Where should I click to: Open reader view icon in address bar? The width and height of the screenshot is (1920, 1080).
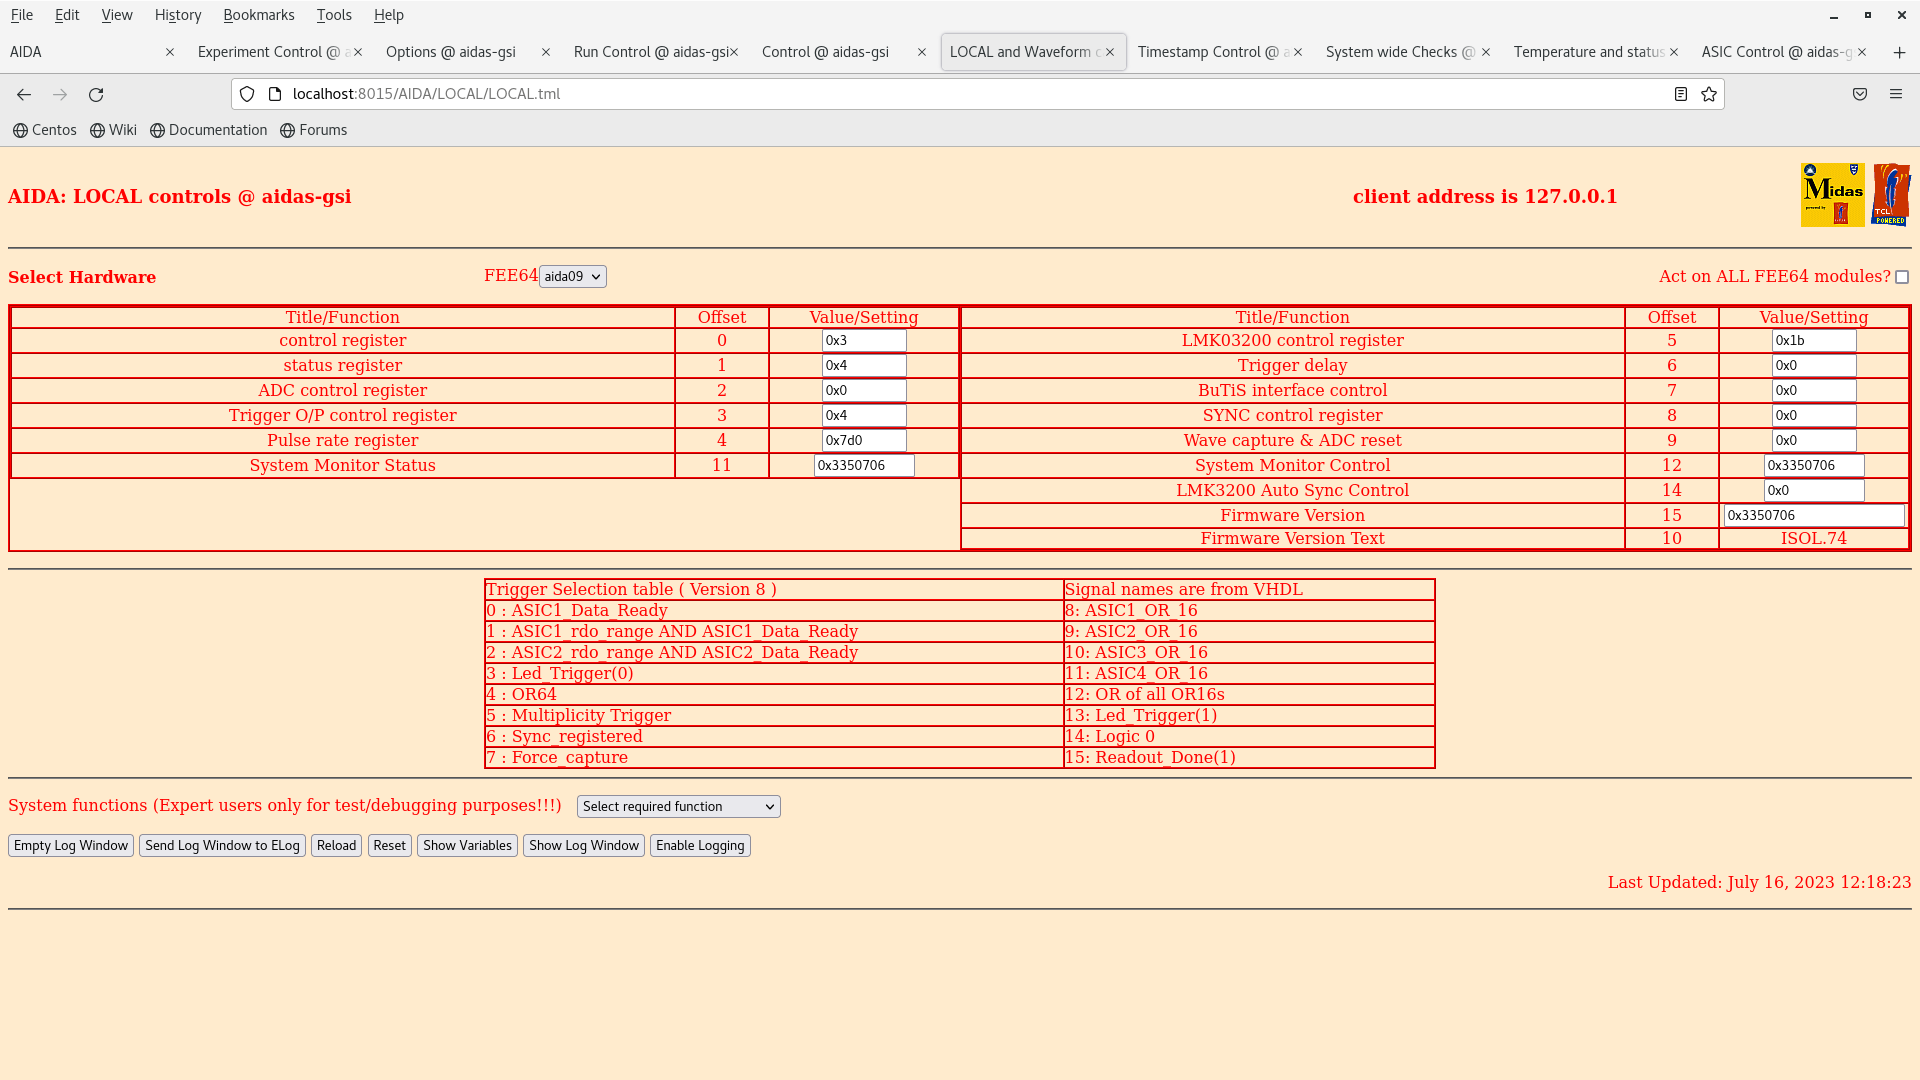tap(1681, 94)
